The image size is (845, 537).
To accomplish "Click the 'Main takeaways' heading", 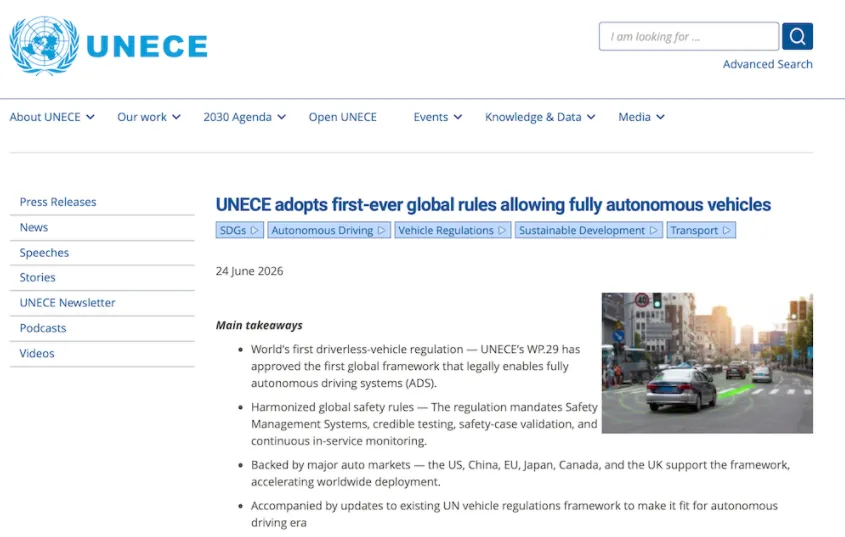I will tap(259, 326).
